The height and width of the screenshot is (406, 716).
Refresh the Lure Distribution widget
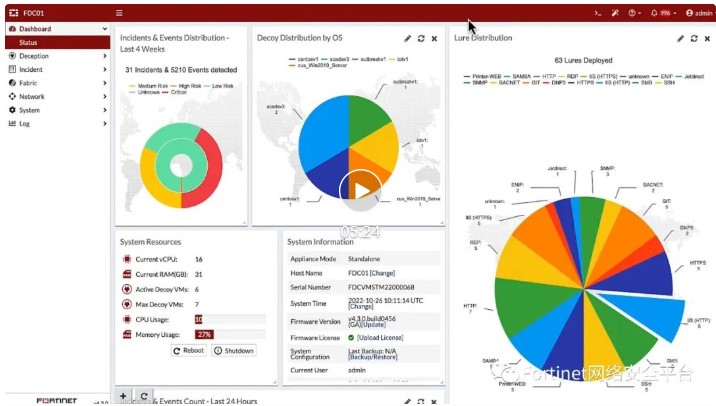pos(694,38)
